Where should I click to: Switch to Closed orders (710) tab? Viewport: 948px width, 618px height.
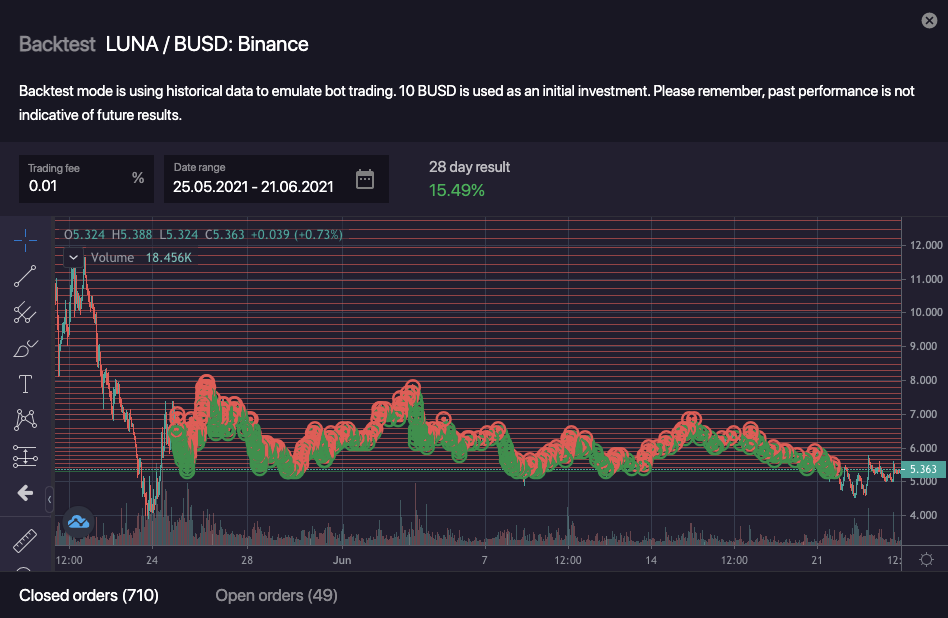click(x=89, y=596)
